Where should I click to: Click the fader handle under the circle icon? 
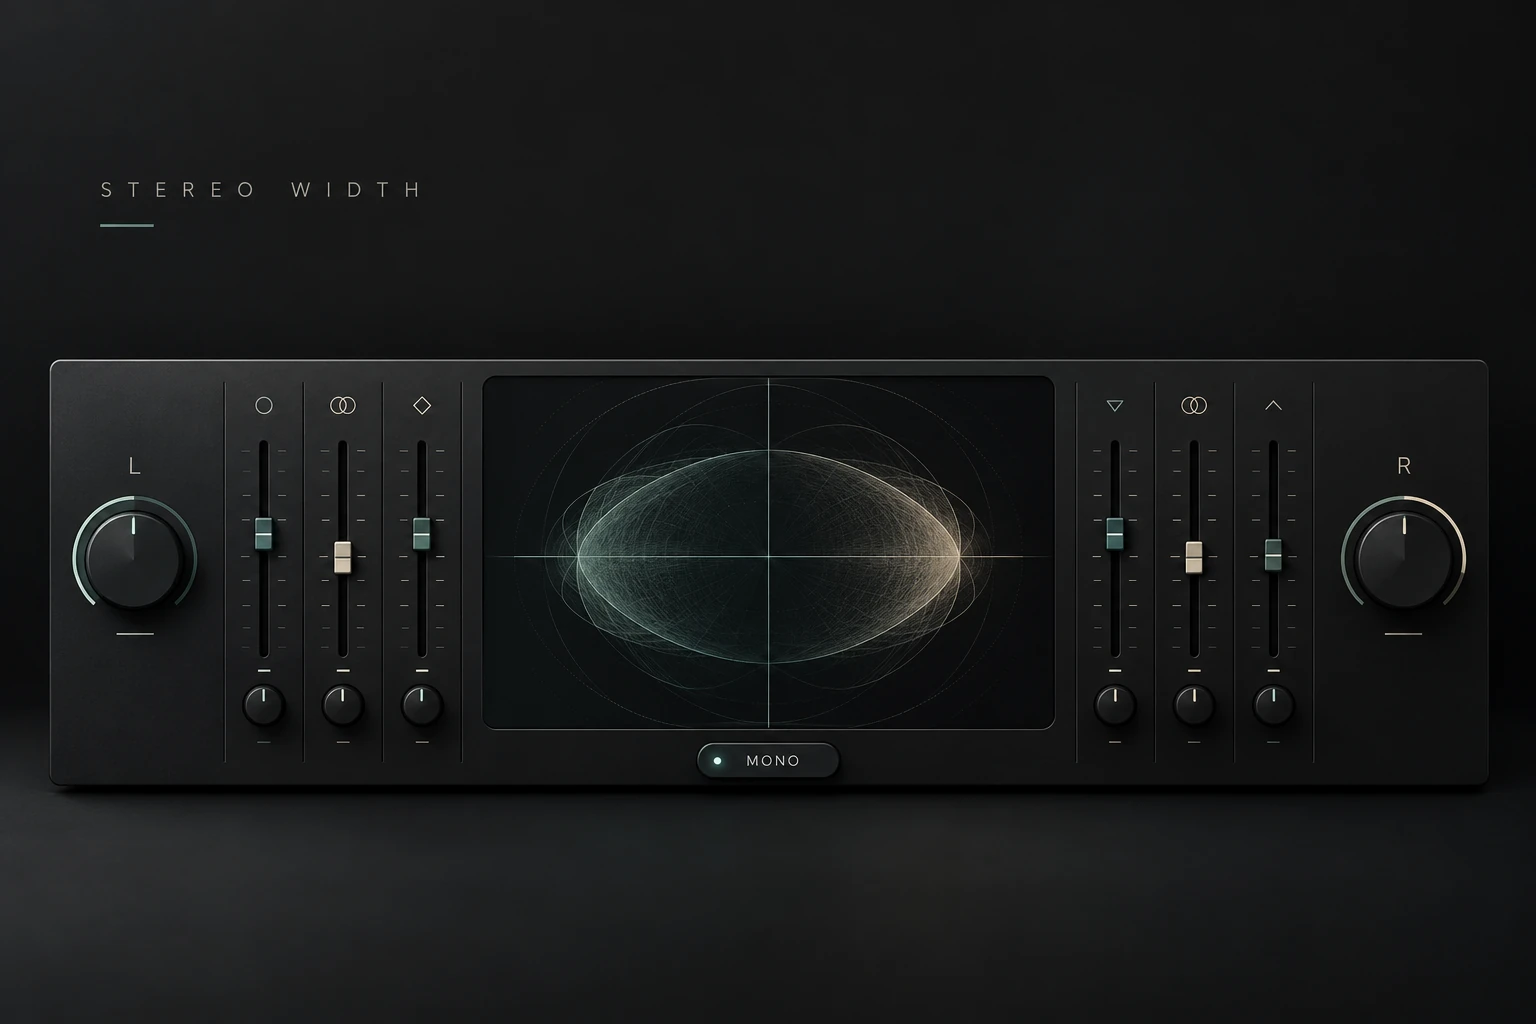[x=264, y=534]
